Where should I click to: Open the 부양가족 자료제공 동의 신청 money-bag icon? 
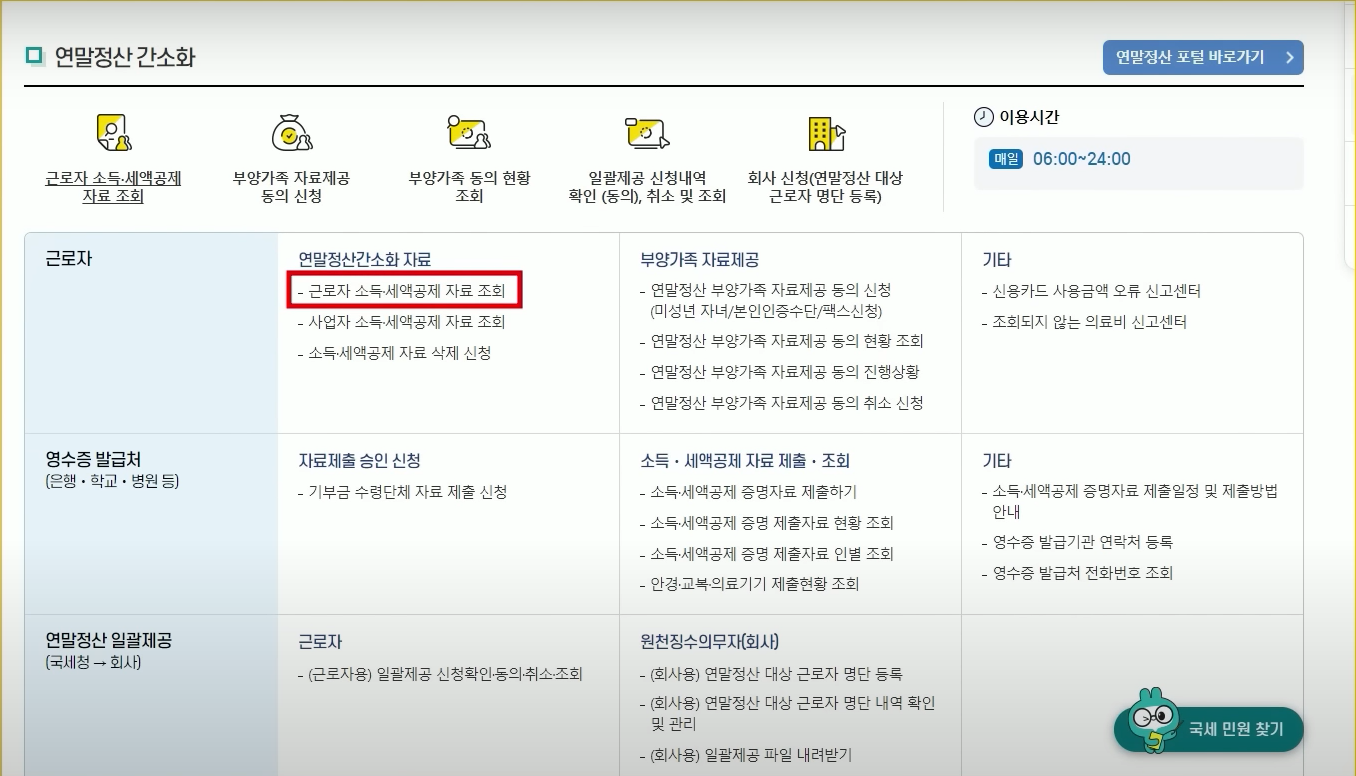[290, 131]
